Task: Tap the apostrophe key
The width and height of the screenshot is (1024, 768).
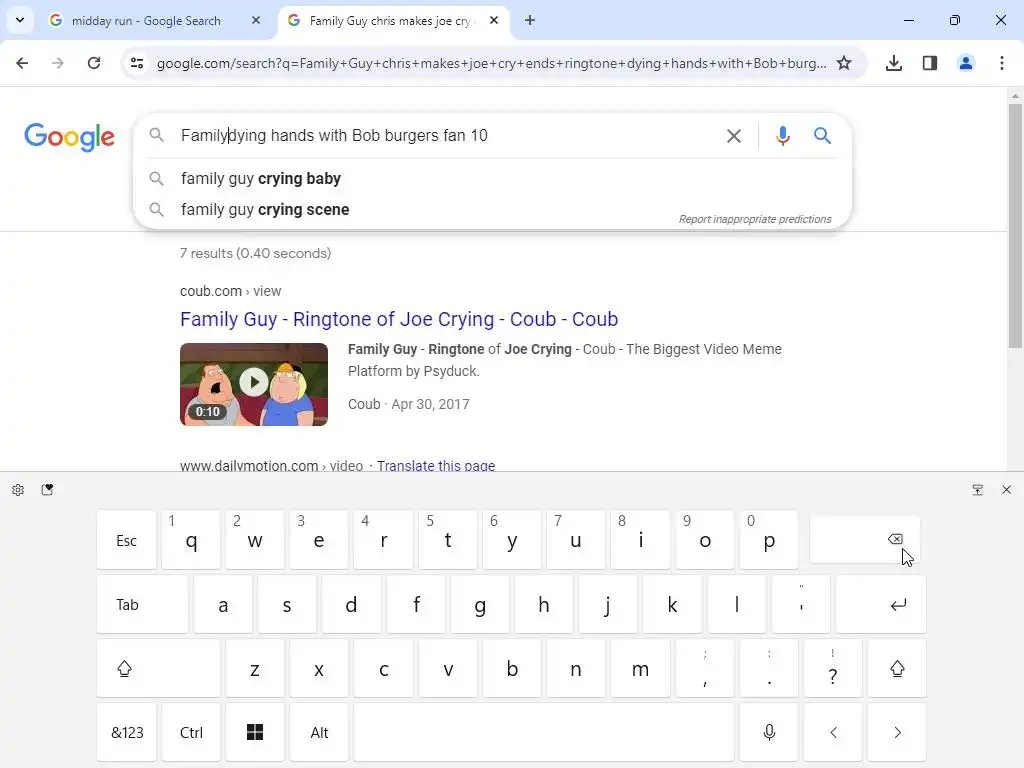Action: (801, 604)
